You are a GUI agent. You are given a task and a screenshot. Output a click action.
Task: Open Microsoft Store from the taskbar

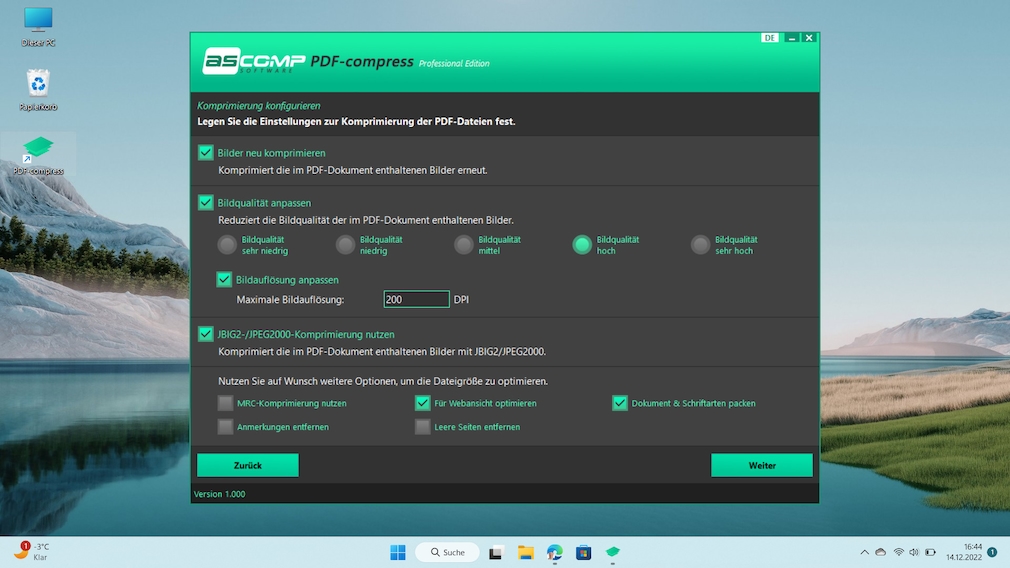583,552
